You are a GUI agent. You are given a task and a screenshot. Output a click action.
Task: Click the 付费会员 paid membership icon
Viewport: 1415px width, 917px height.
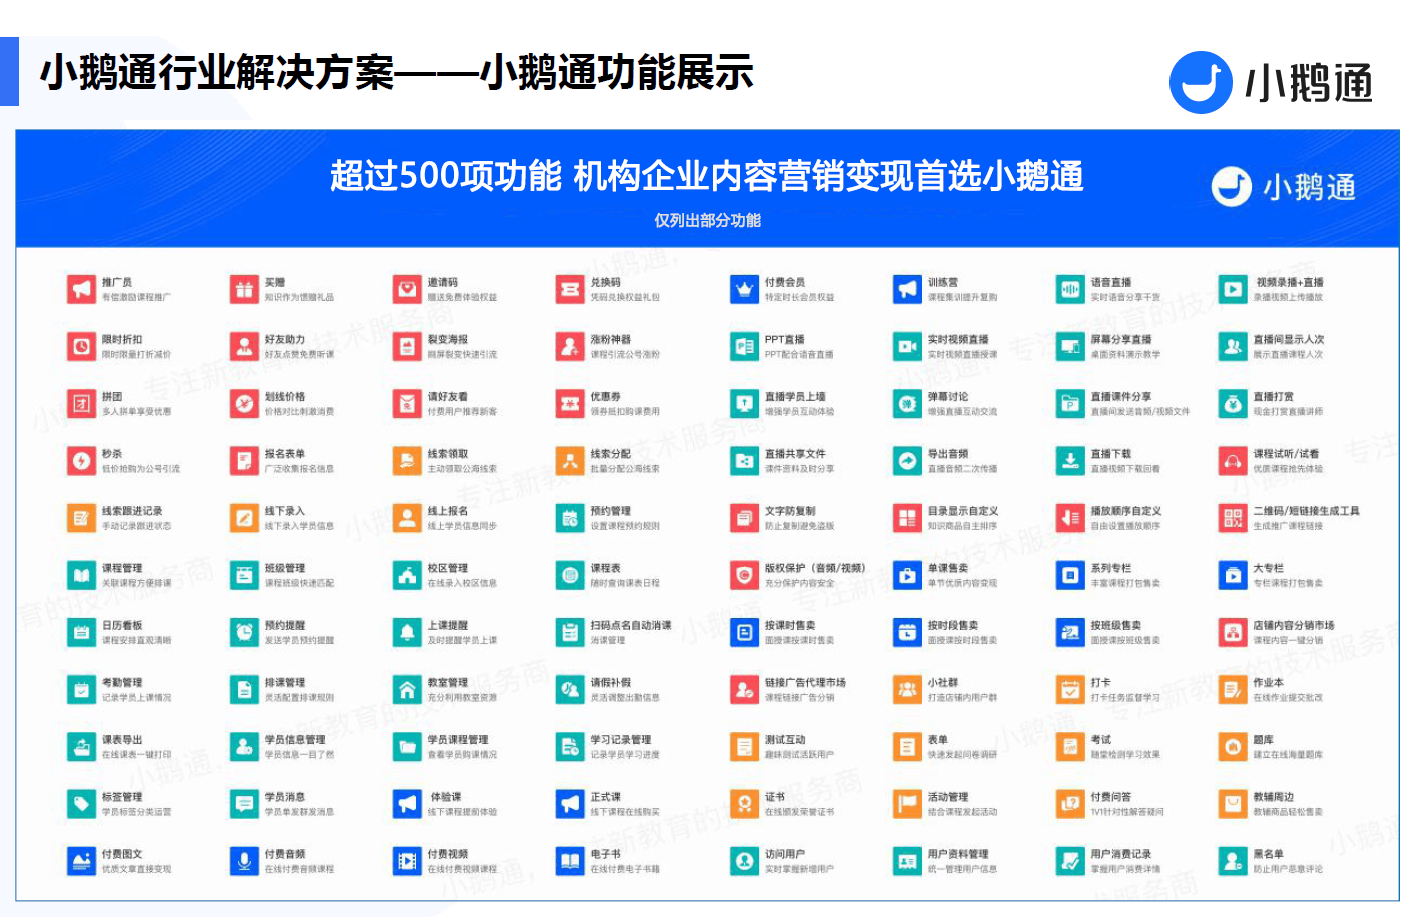(744, 288)
